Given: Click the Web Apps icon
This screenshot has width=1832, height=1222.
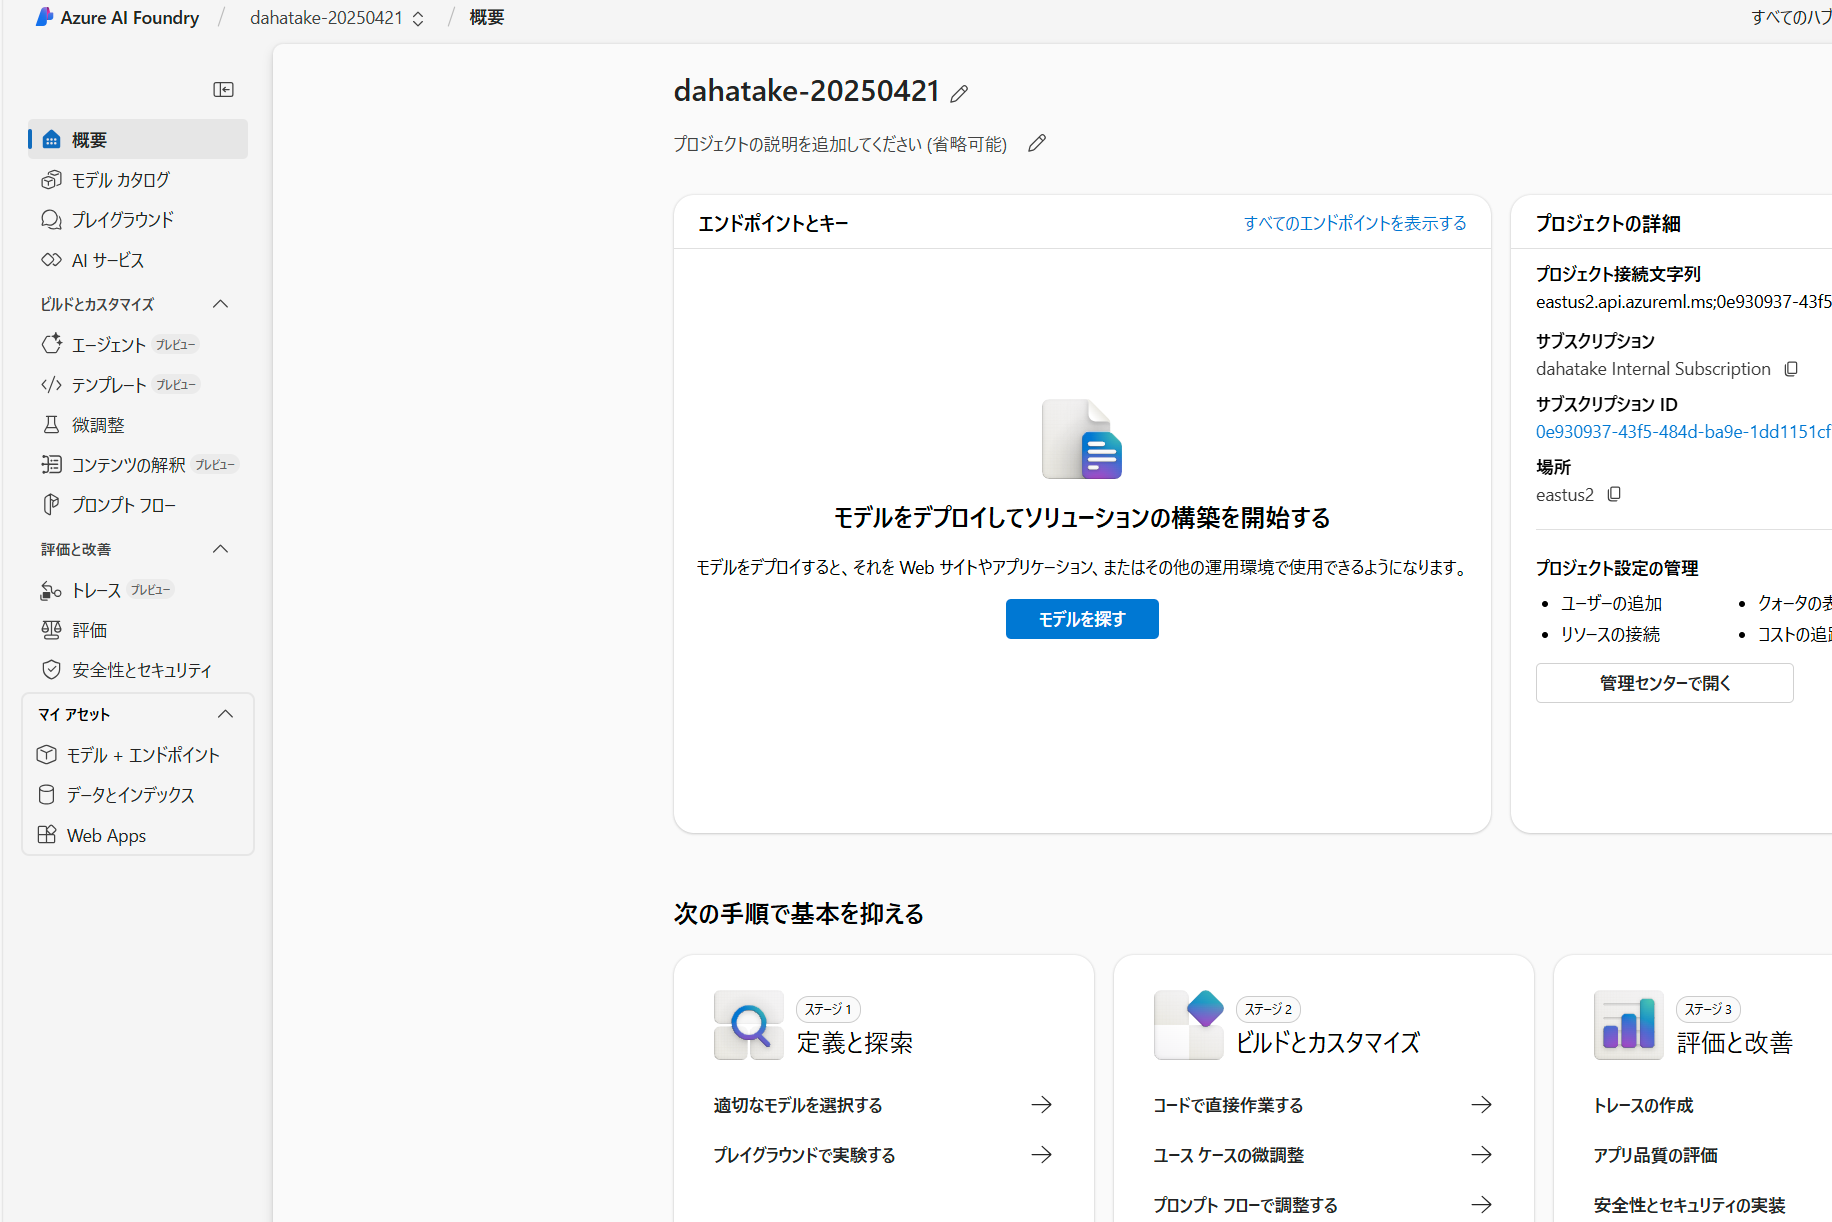Looking at the screenshot, I should point(47,835).
